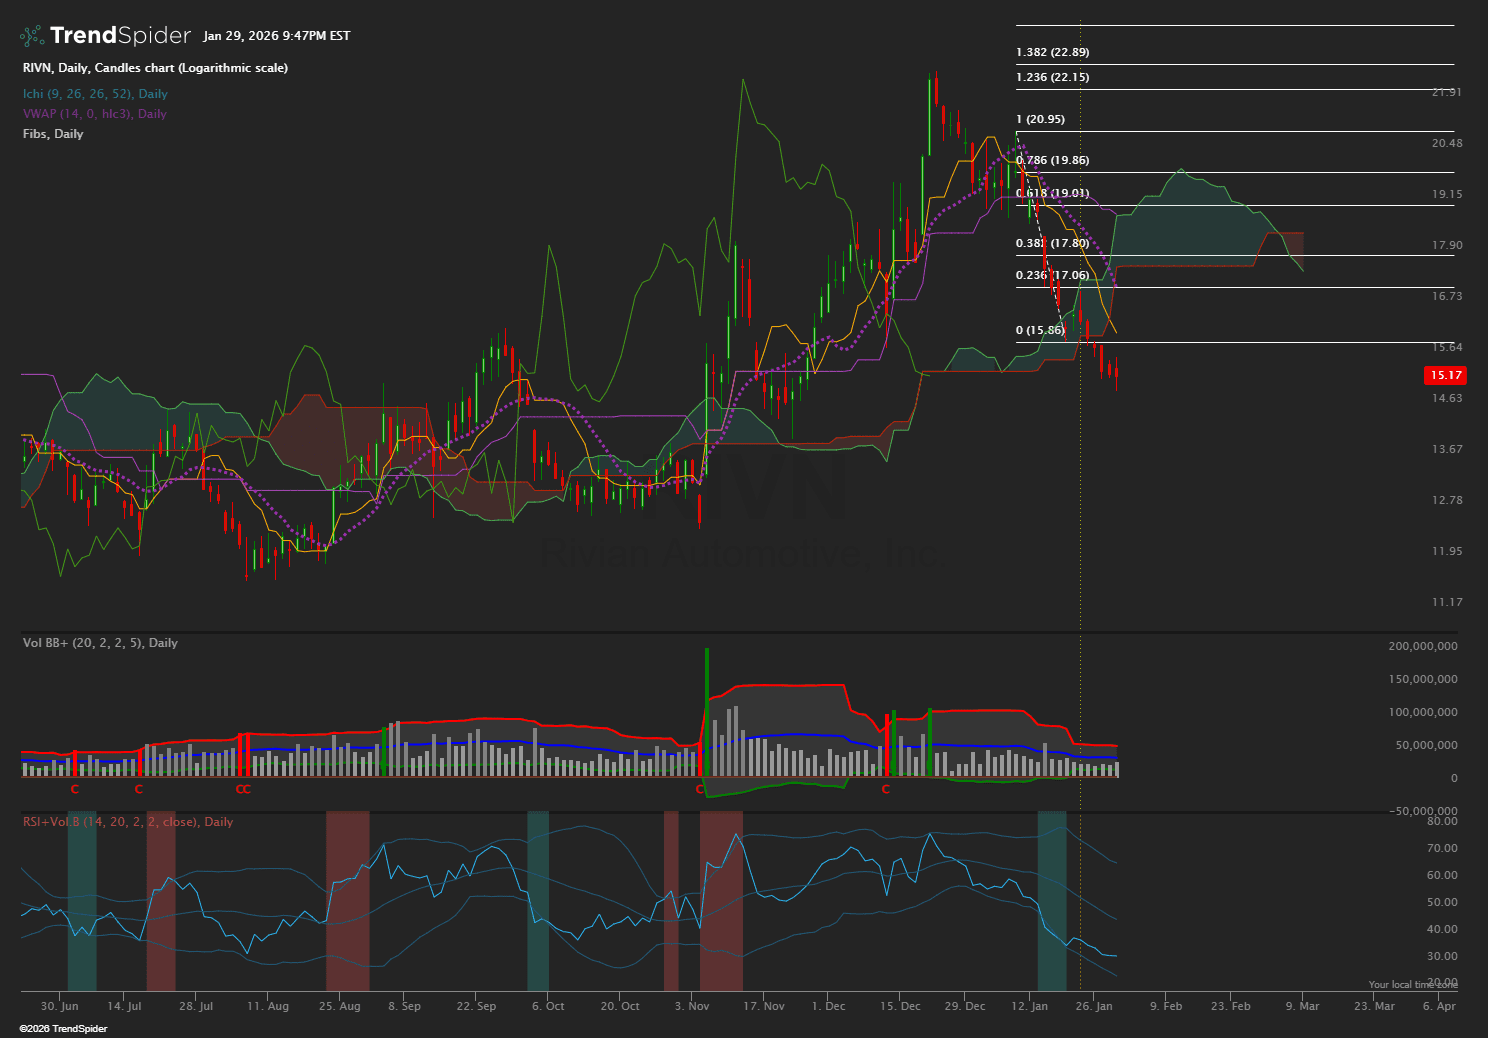This screenshot has width=1488, height=1038.
Task: Click the red C marker near 15. Dec
Action: (885, 790)
